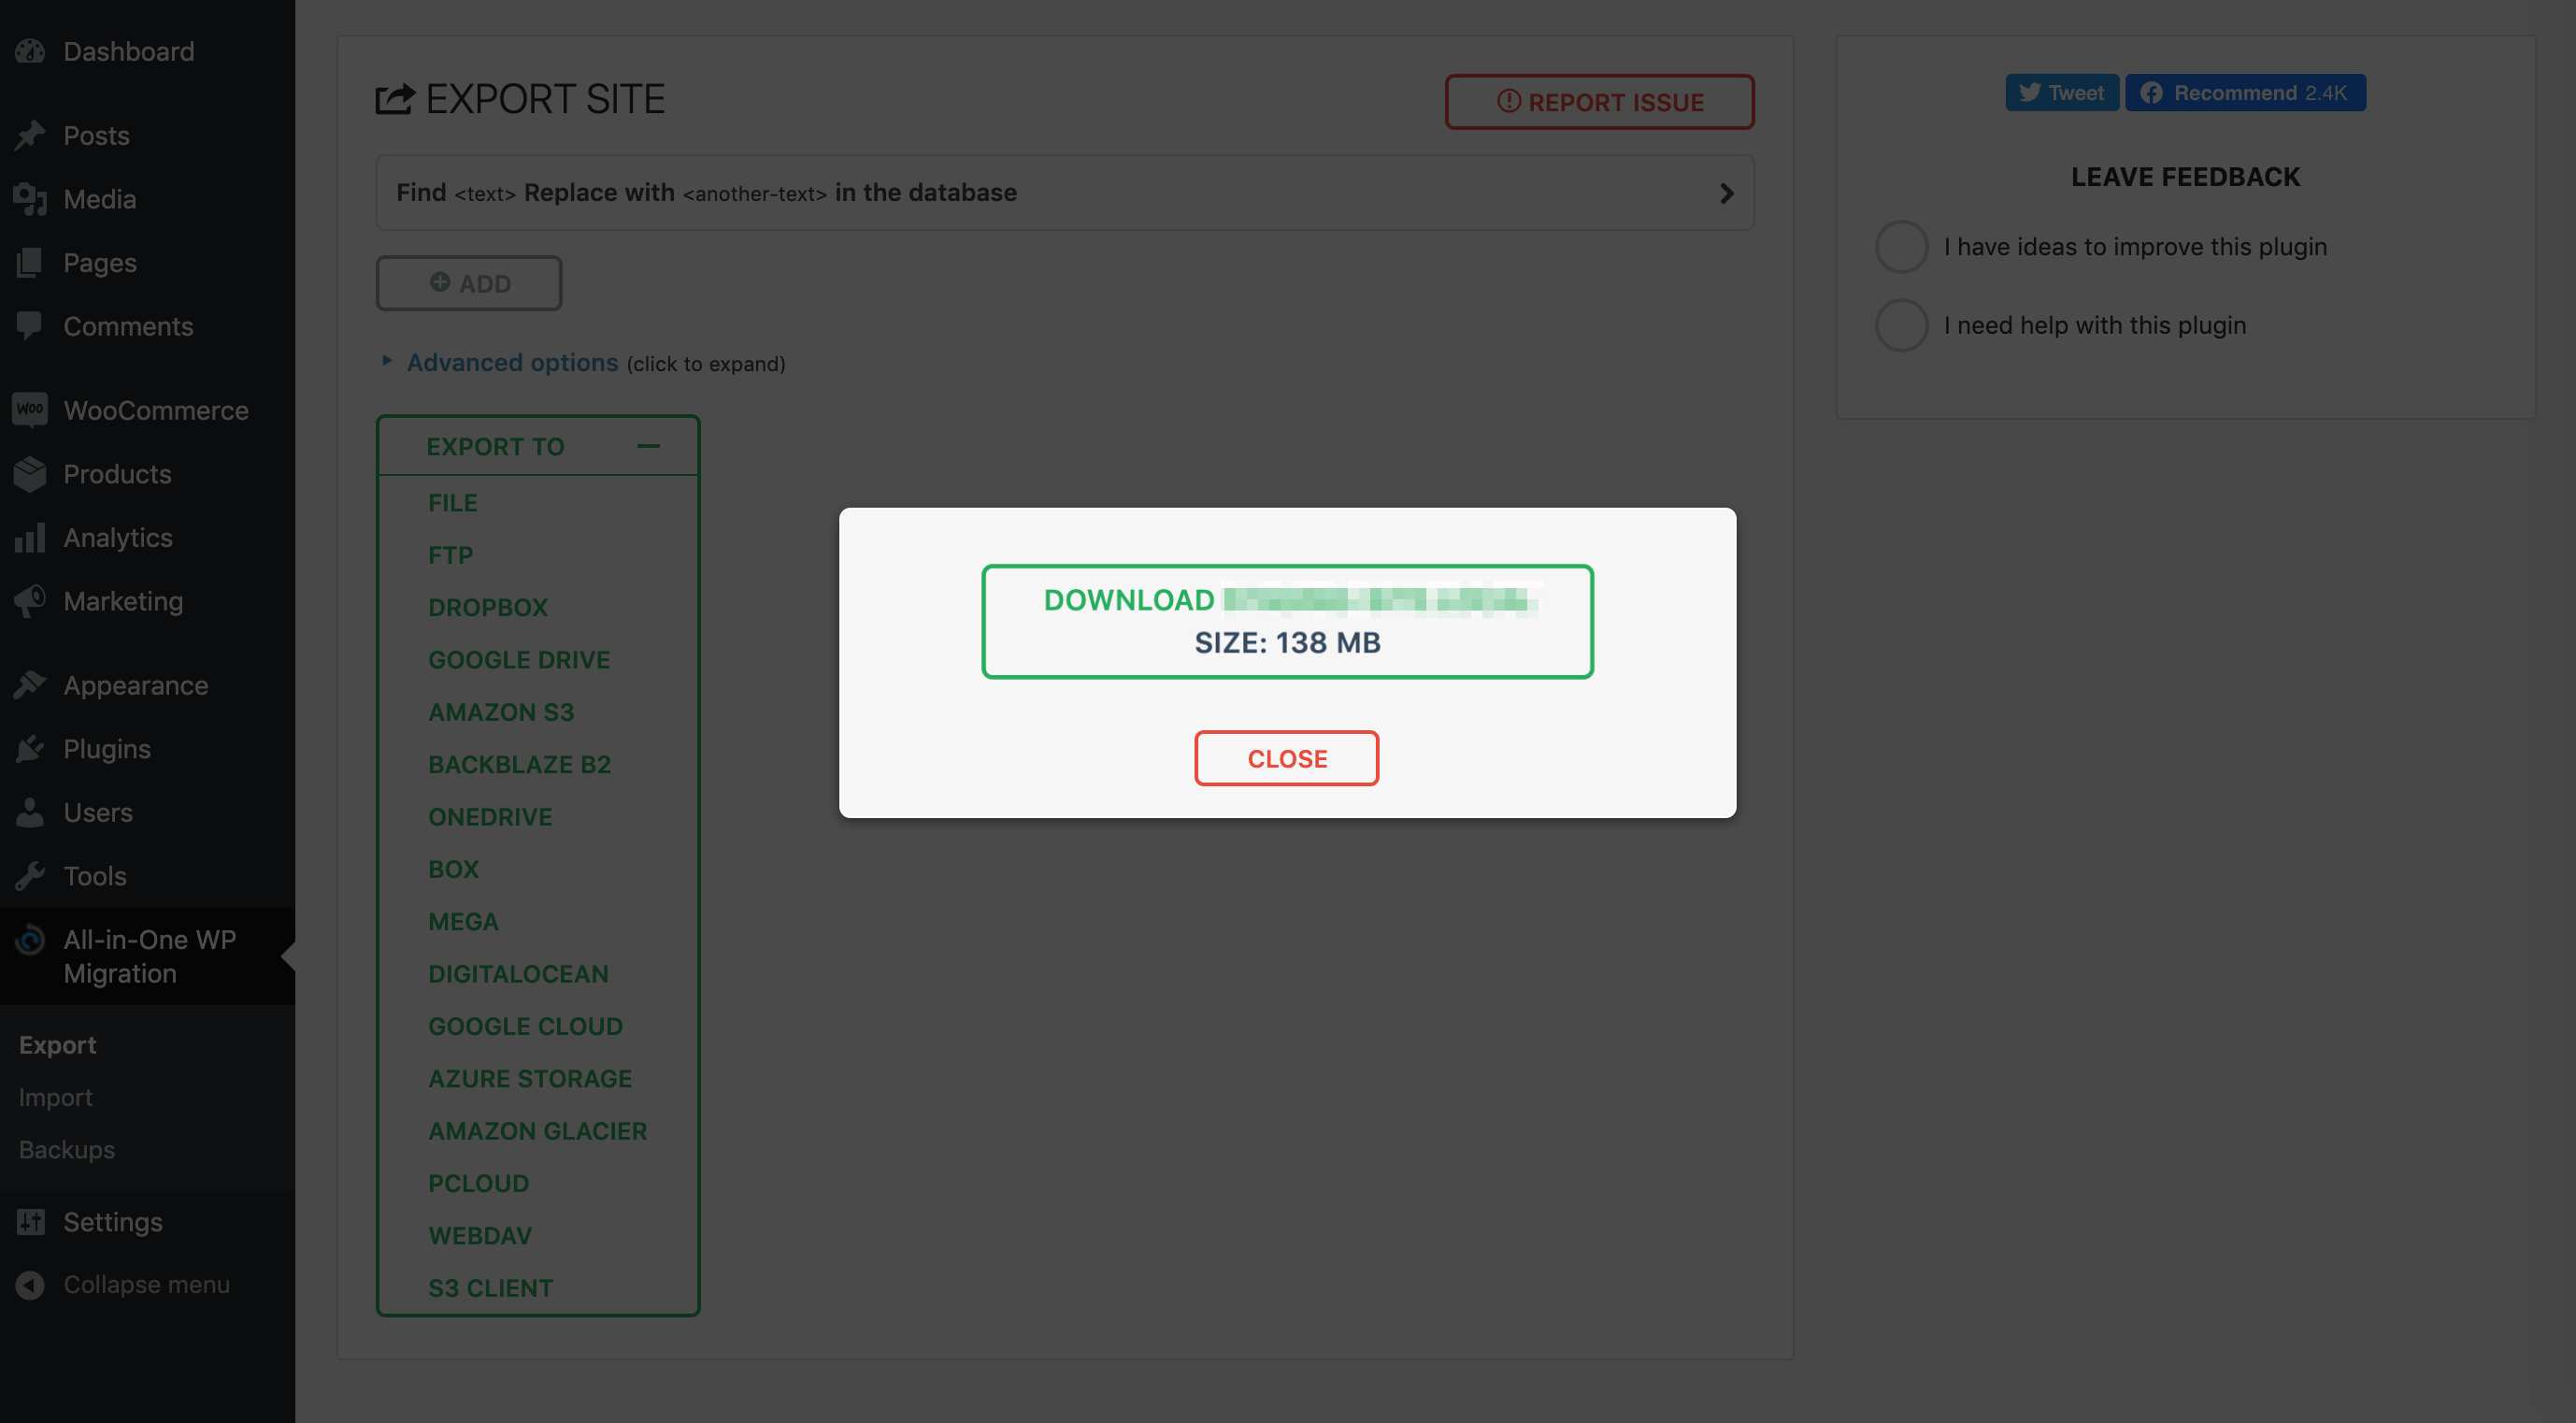
Task: Click the CLOSE button in dialog
Action: (1287, 757)
